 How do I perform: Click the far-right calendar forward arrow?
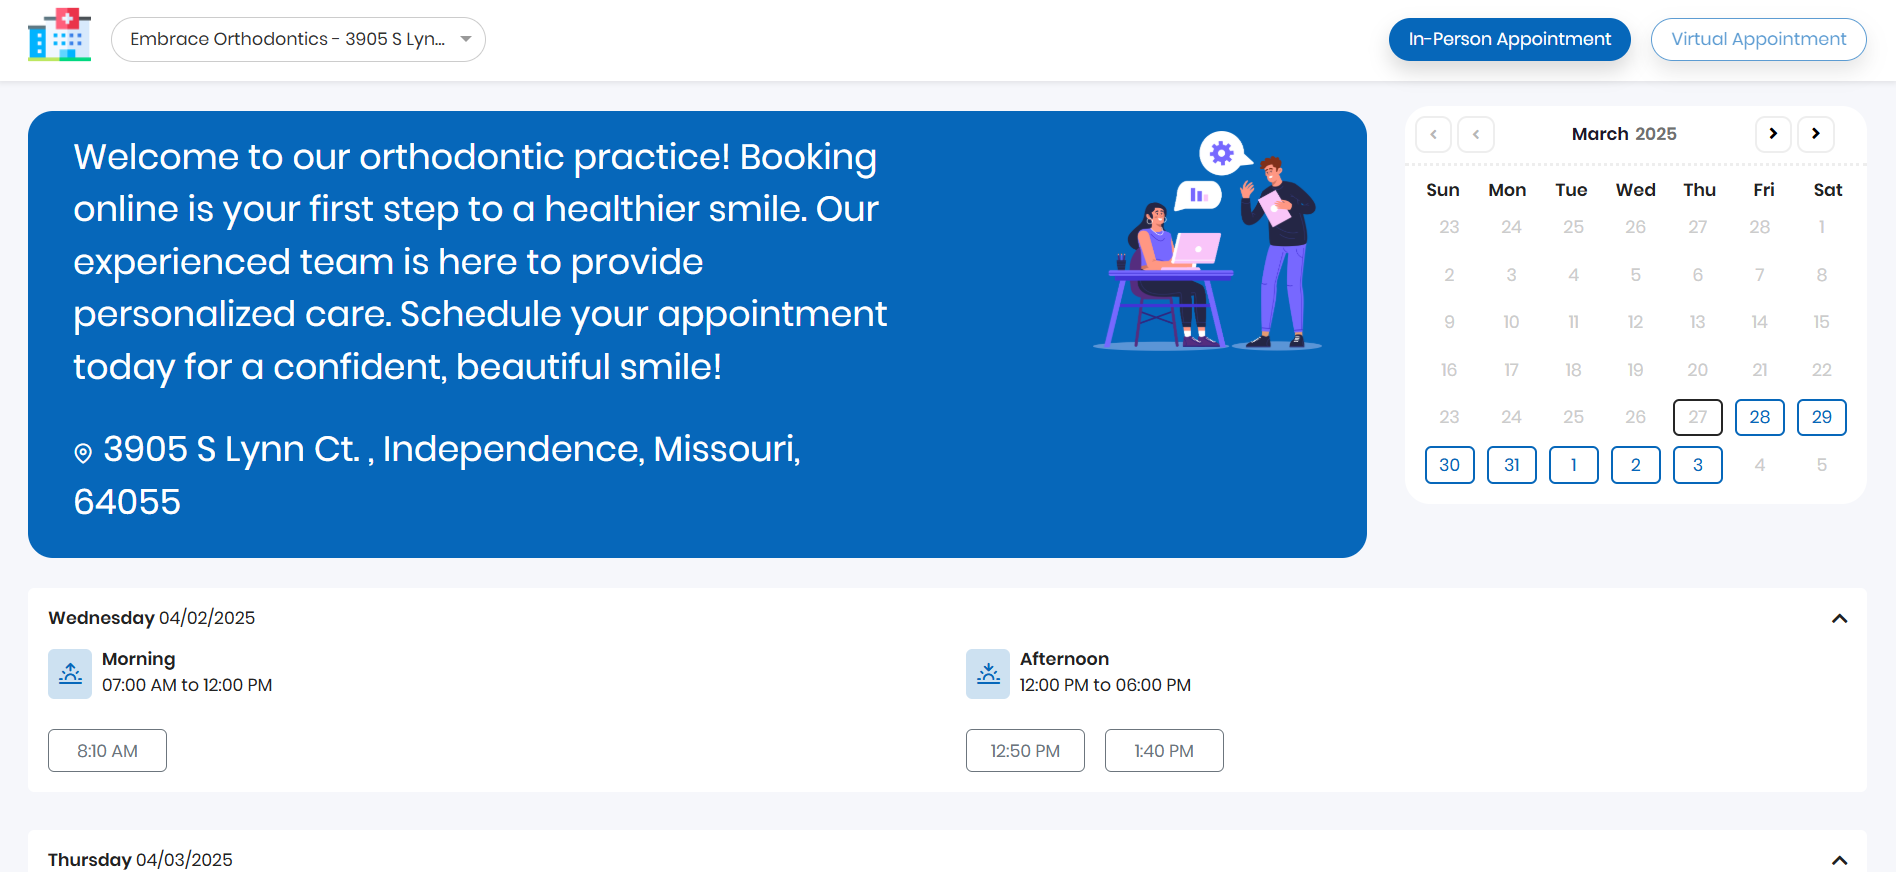tap(1816, 134)
